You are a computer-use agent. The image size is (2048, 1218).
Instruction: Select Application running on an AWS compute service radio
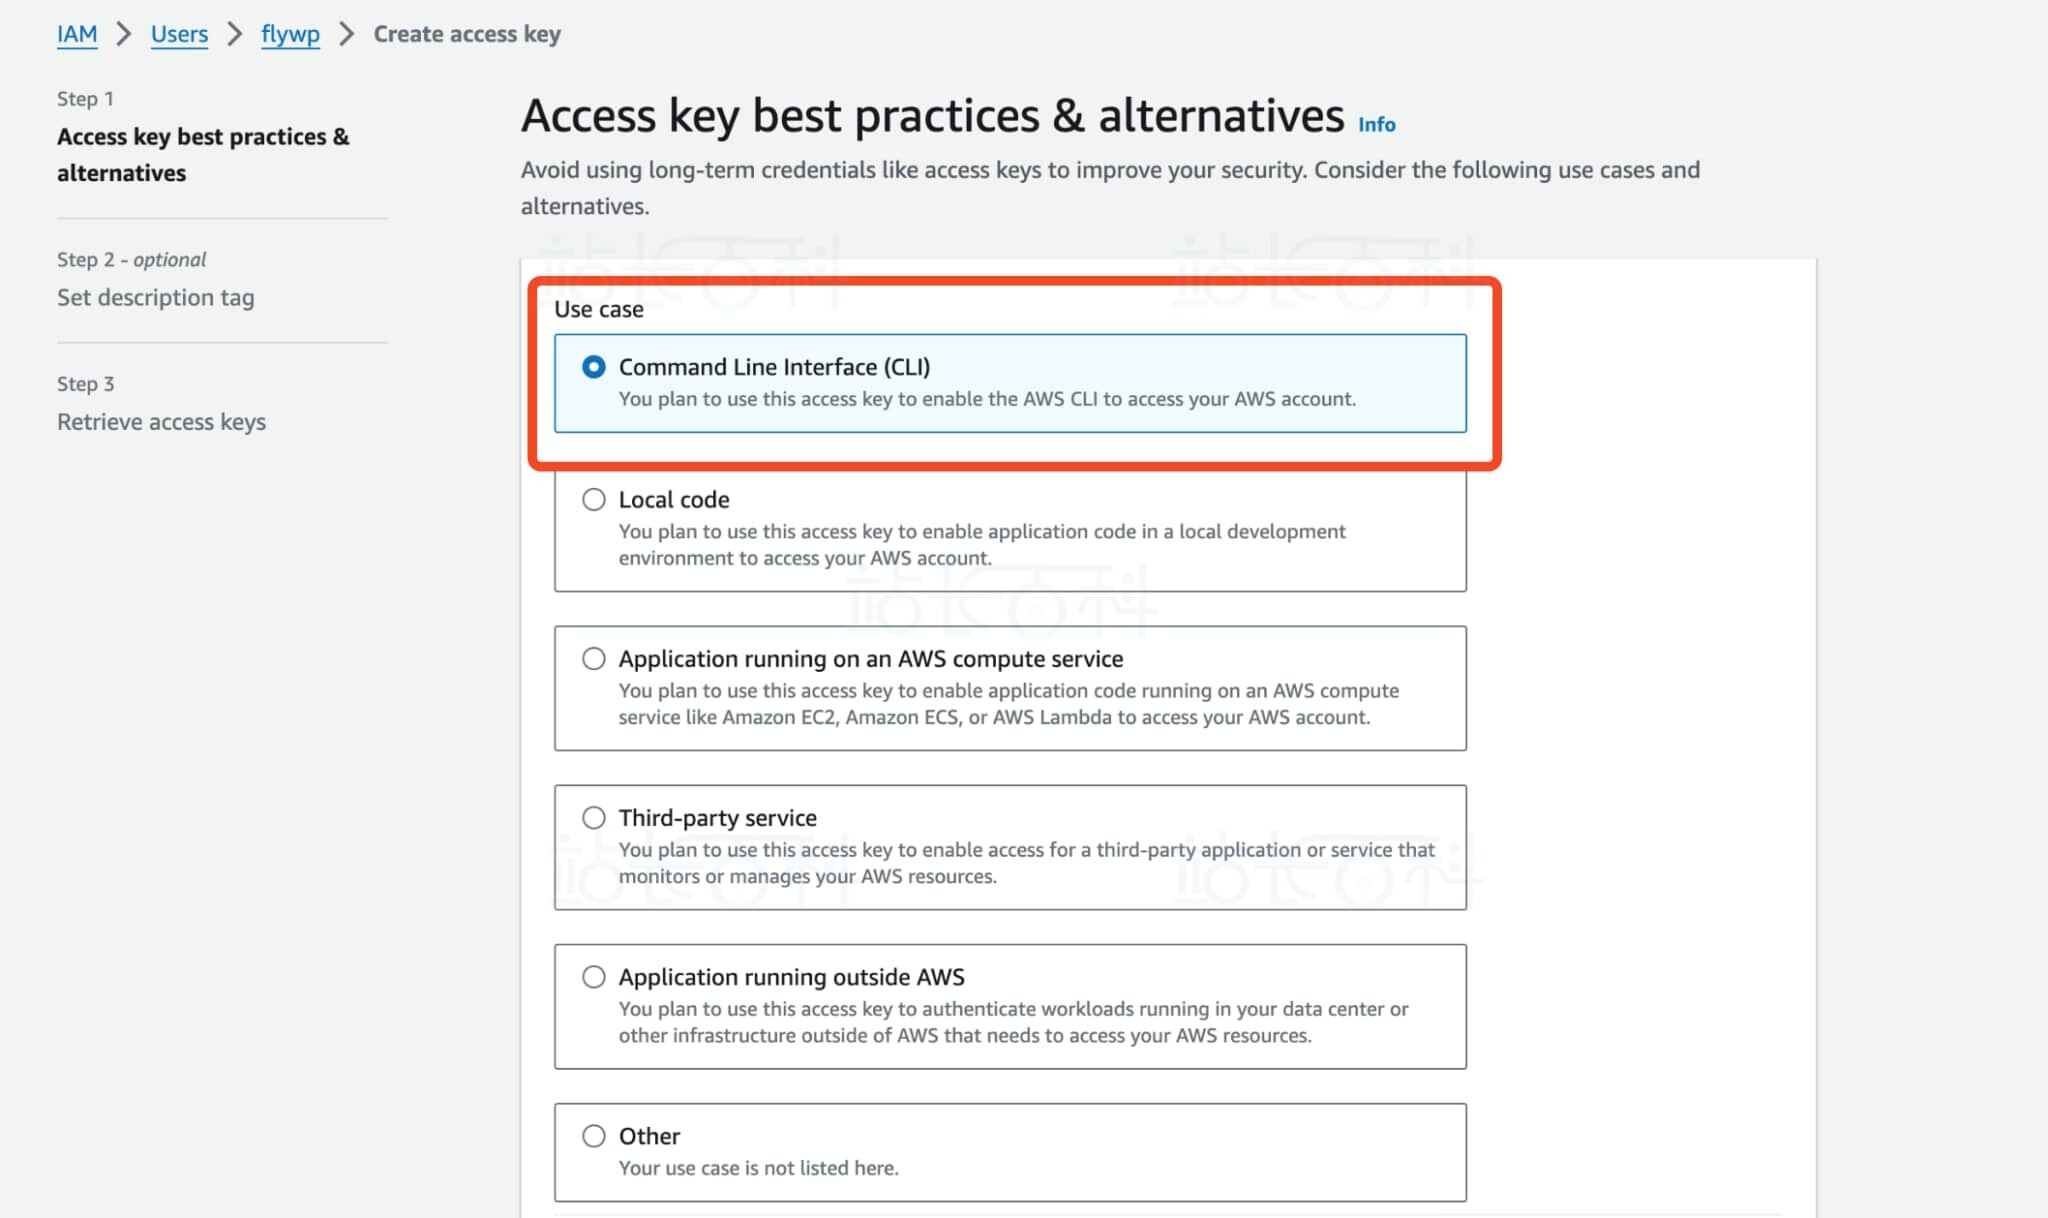[x=594, y=658]
